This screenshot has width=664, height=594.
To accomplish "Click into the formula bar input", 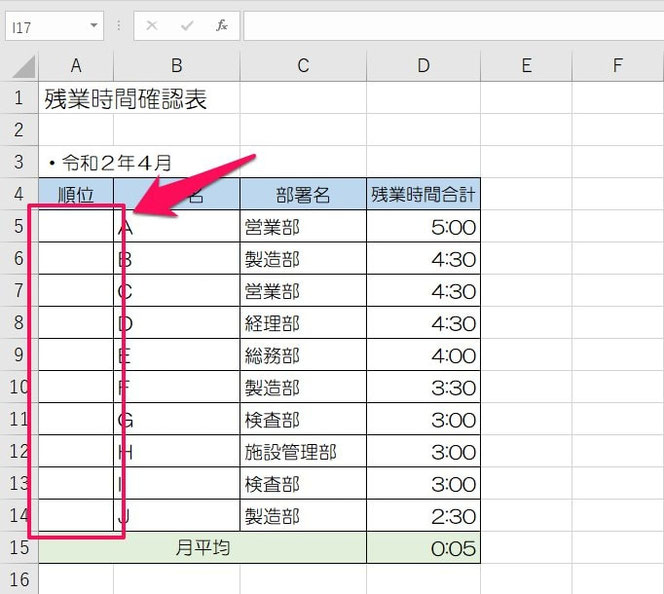I will (454, 26).
